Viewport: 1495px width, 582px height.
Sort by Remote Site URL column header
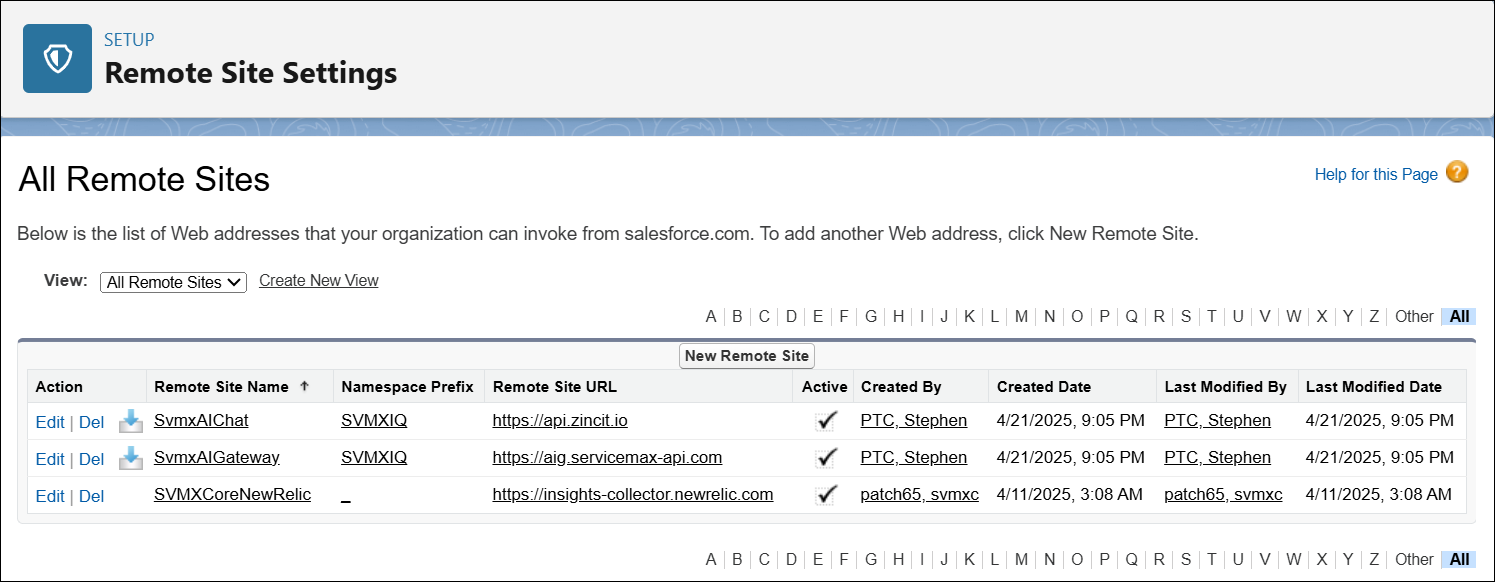[555, 387]
